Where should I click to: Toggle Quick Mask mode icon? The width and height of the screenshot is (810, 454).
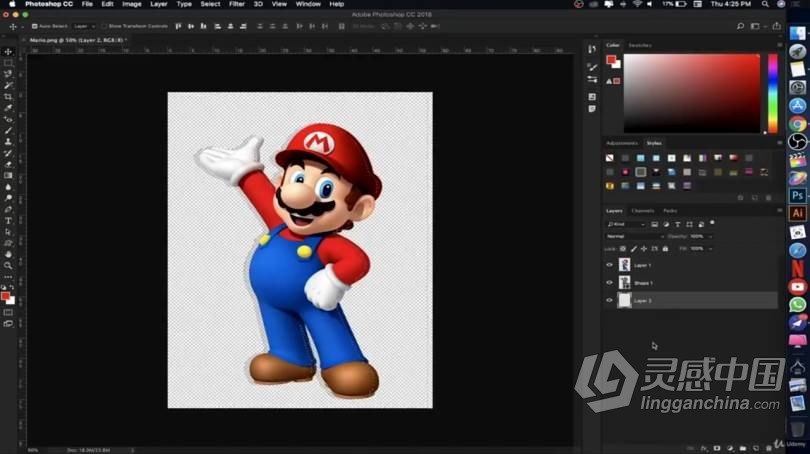coord(8,312)
